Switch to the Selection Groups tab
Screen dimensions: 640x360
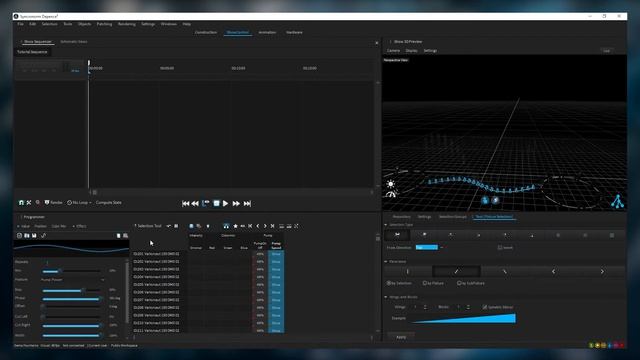tap(453, 217)
